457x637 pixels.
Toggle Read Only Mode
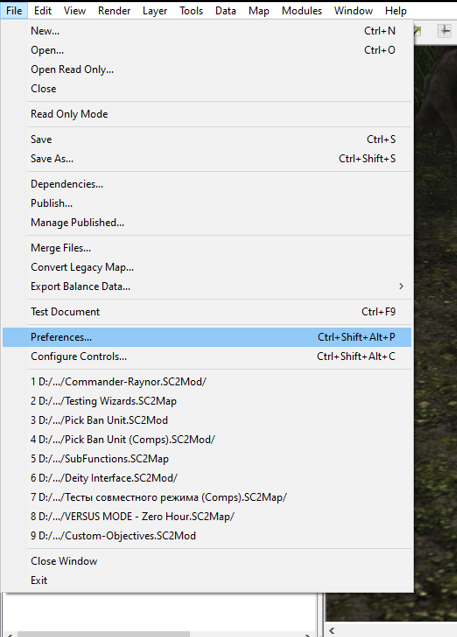click(207, 114)
